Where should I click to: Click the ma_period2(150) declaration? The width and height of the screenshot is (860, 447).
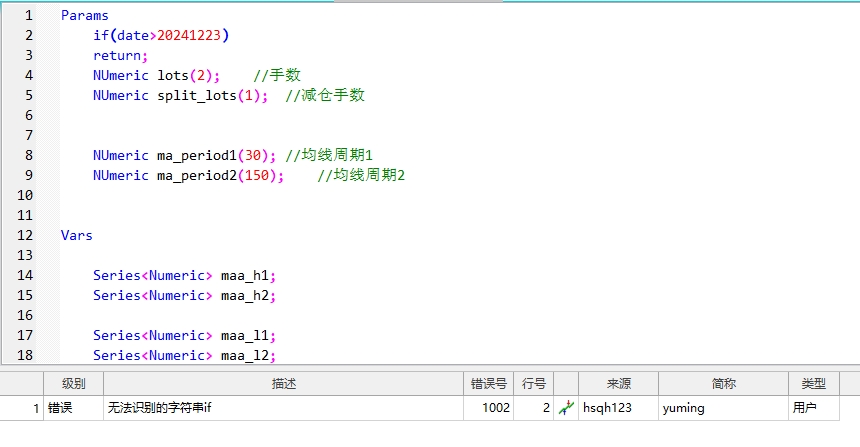[x=189, y=176]
